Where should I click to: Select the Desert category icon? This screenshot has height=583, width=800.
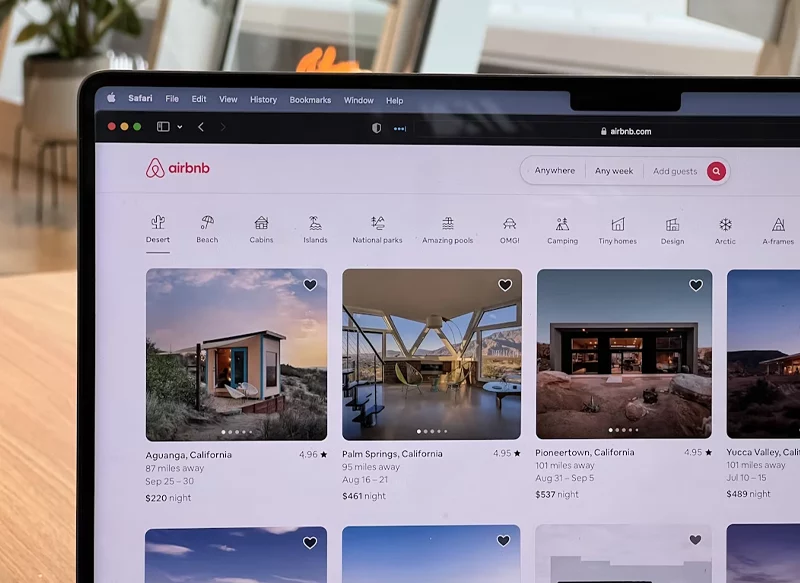(x=157, y=223)
